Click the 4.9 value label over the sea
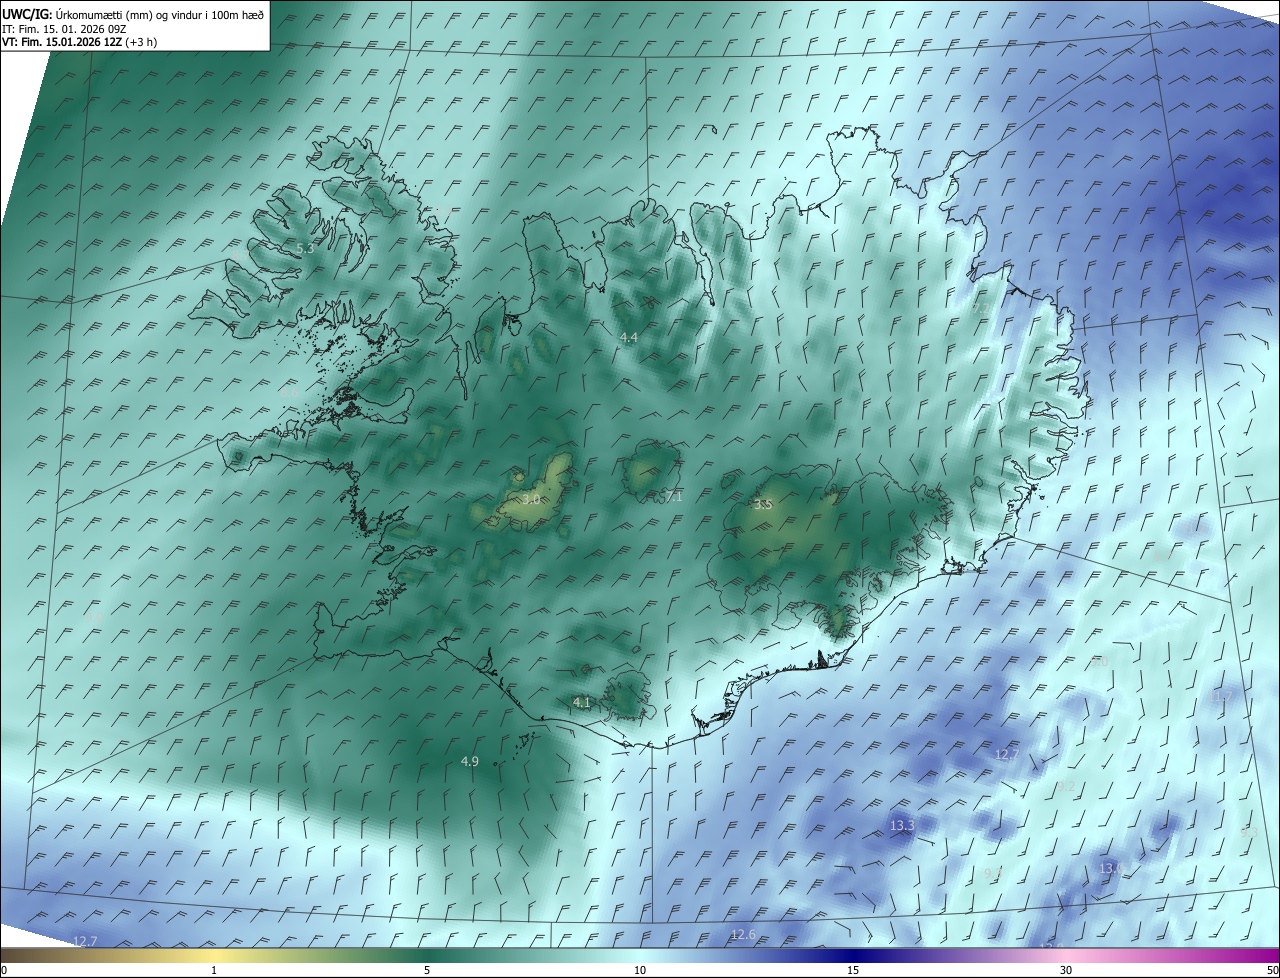1280x978 pixels. tap(470, 762)
